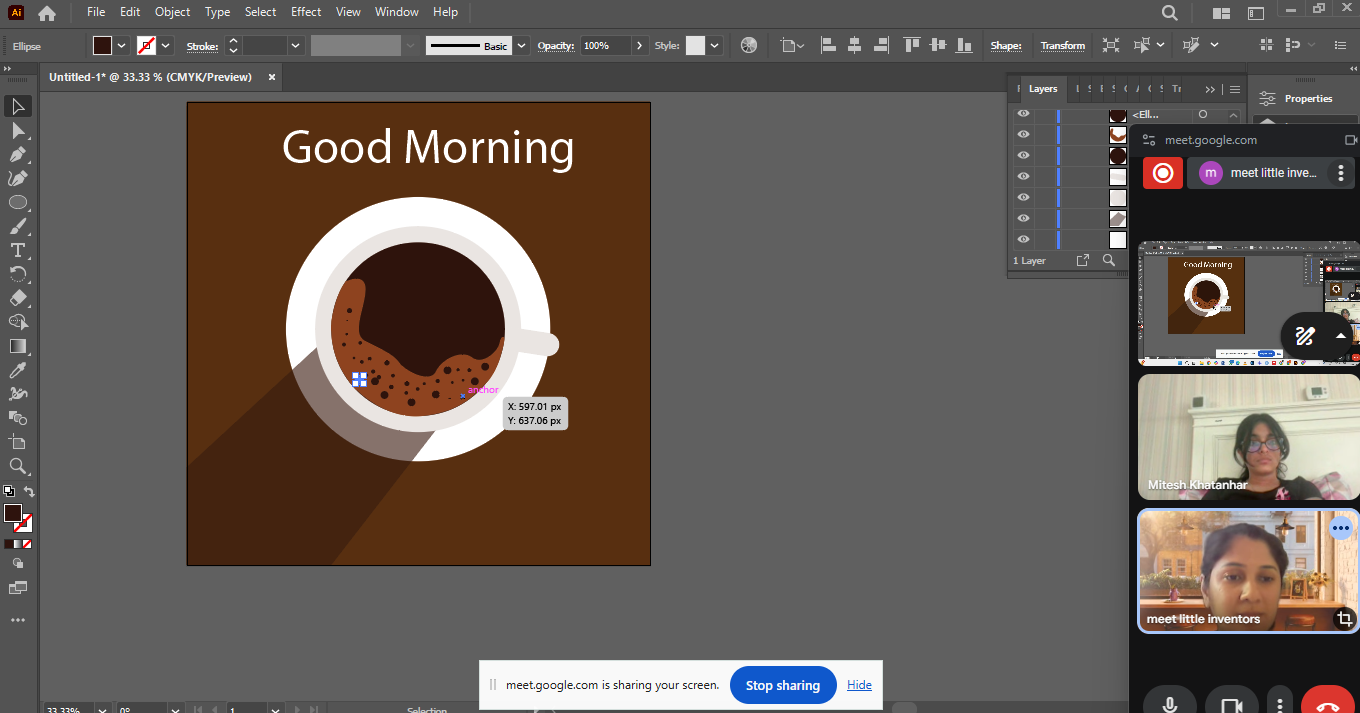Click the Gradient tool
Screen dimensions: 1360x713
point(18,346)
